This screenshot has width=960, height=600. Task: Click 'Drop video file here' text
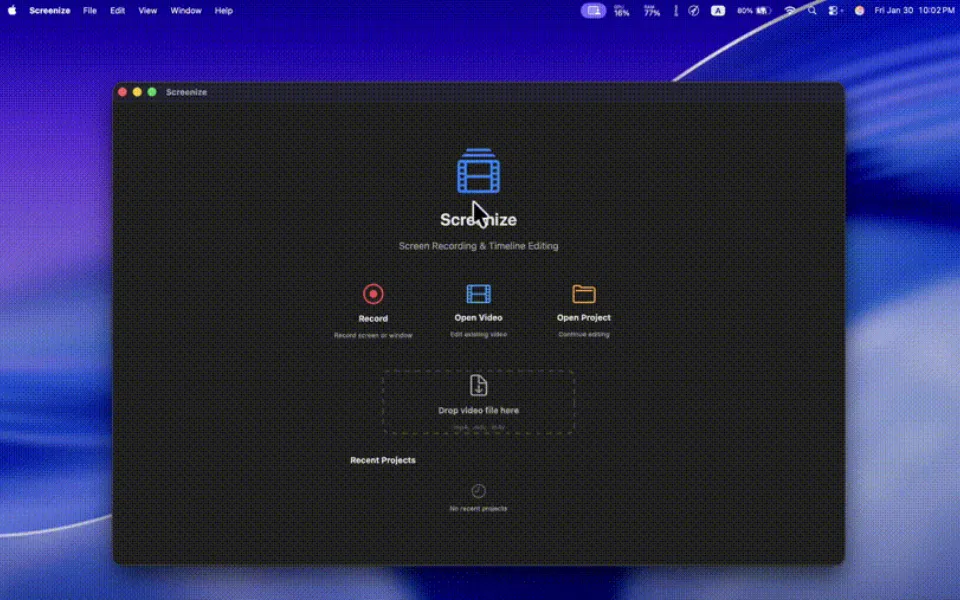[x=478, y=410]
